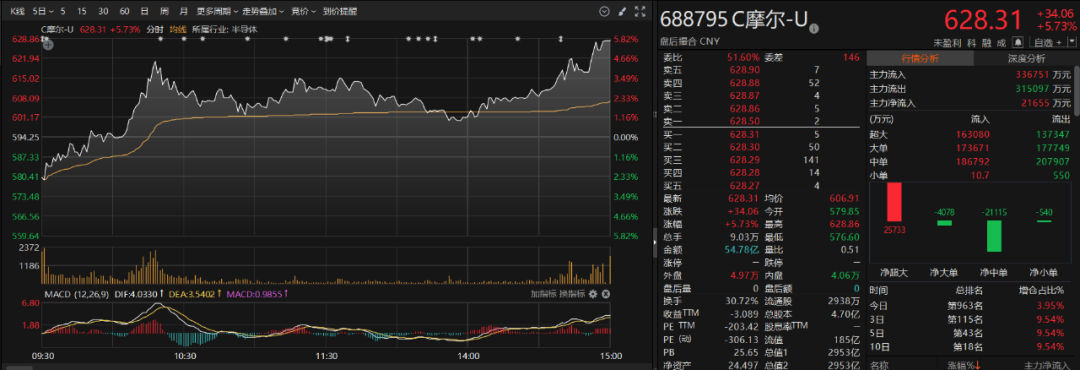Image resolution: width=1080 pixels, height=370 pixels.
Task: Select the 30 minute period
Action: click(103, 11)
